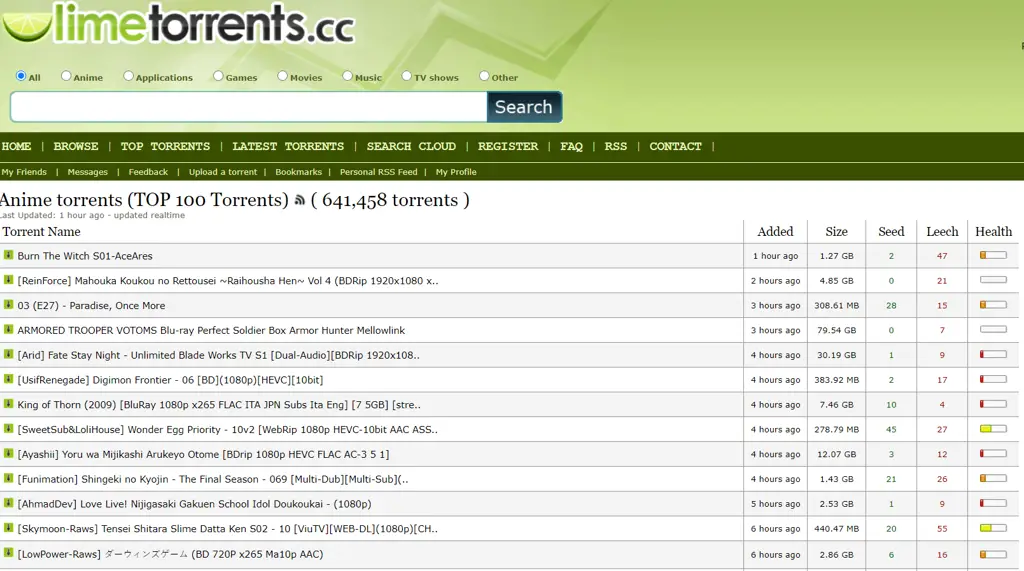Click the 79.54 GB size cell

(837, 331)
